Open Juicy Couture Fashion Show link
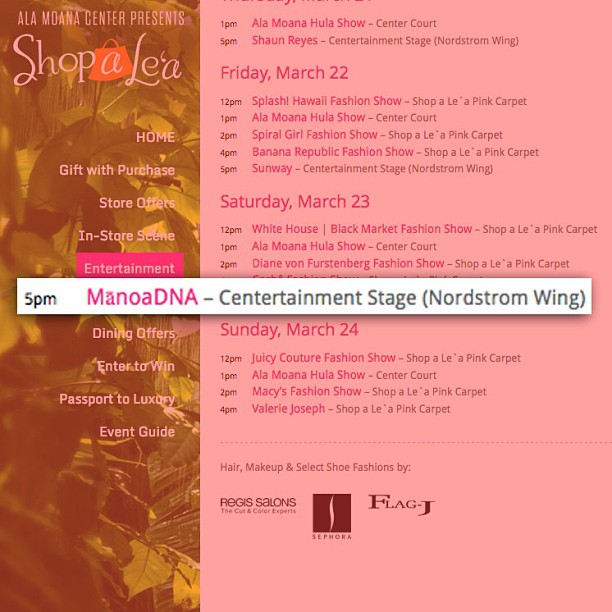 click(x=324, y=358)
